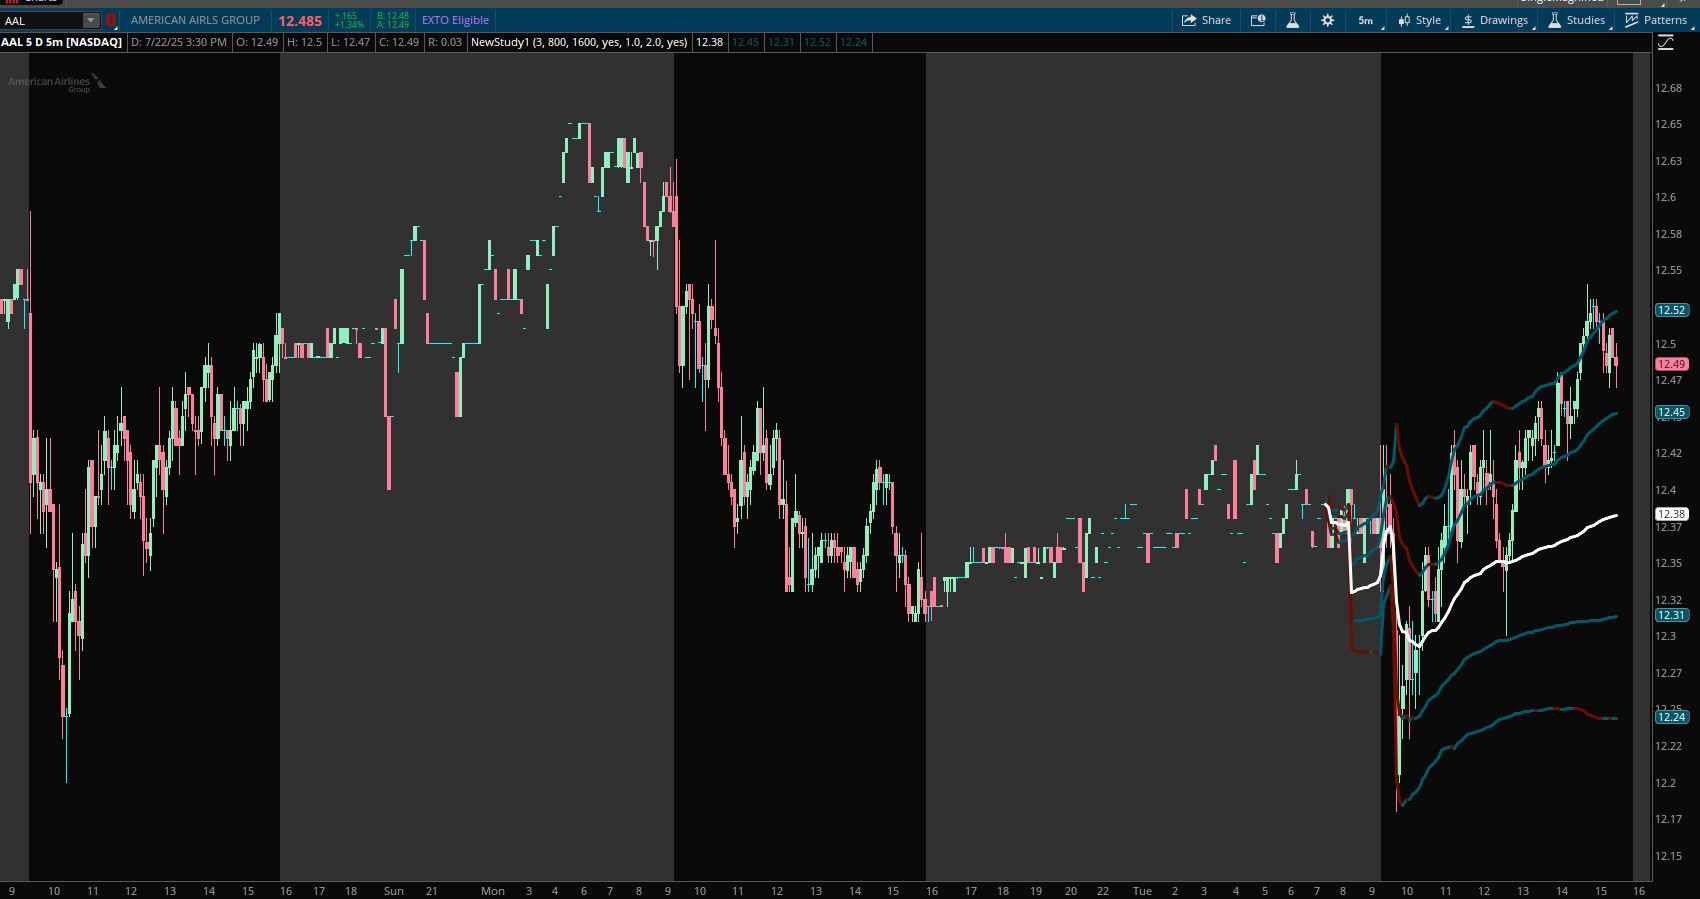Click the 12.2 price axis label
Viewport: 1700px width, 899px height.
tap(1665, 783)
